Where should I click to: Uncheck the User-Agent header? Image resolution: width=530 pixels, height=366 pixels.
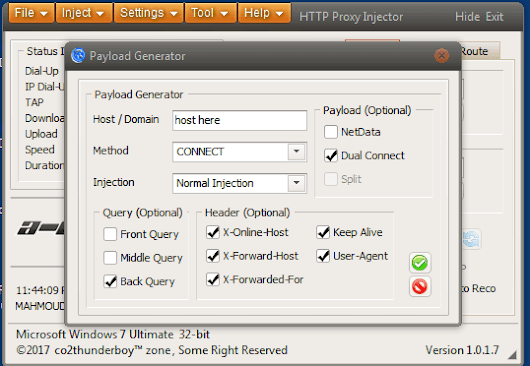pos(323,256)
